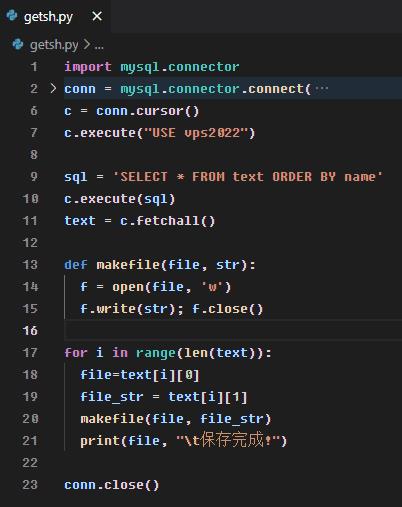
Task: Select the getsh.py tab title
Action: click(x=48, y=16)
